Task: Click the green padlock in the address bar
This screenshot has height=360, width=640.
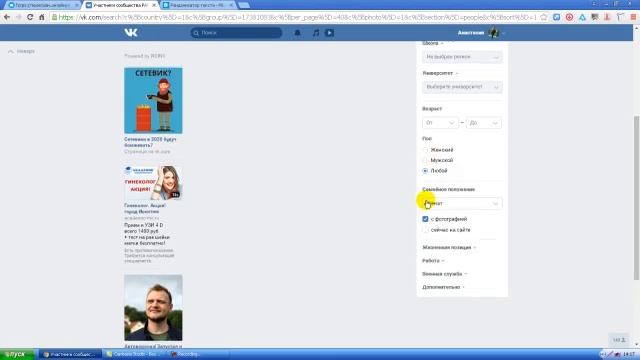Action: pyautogui.click(x=54, y=17)
